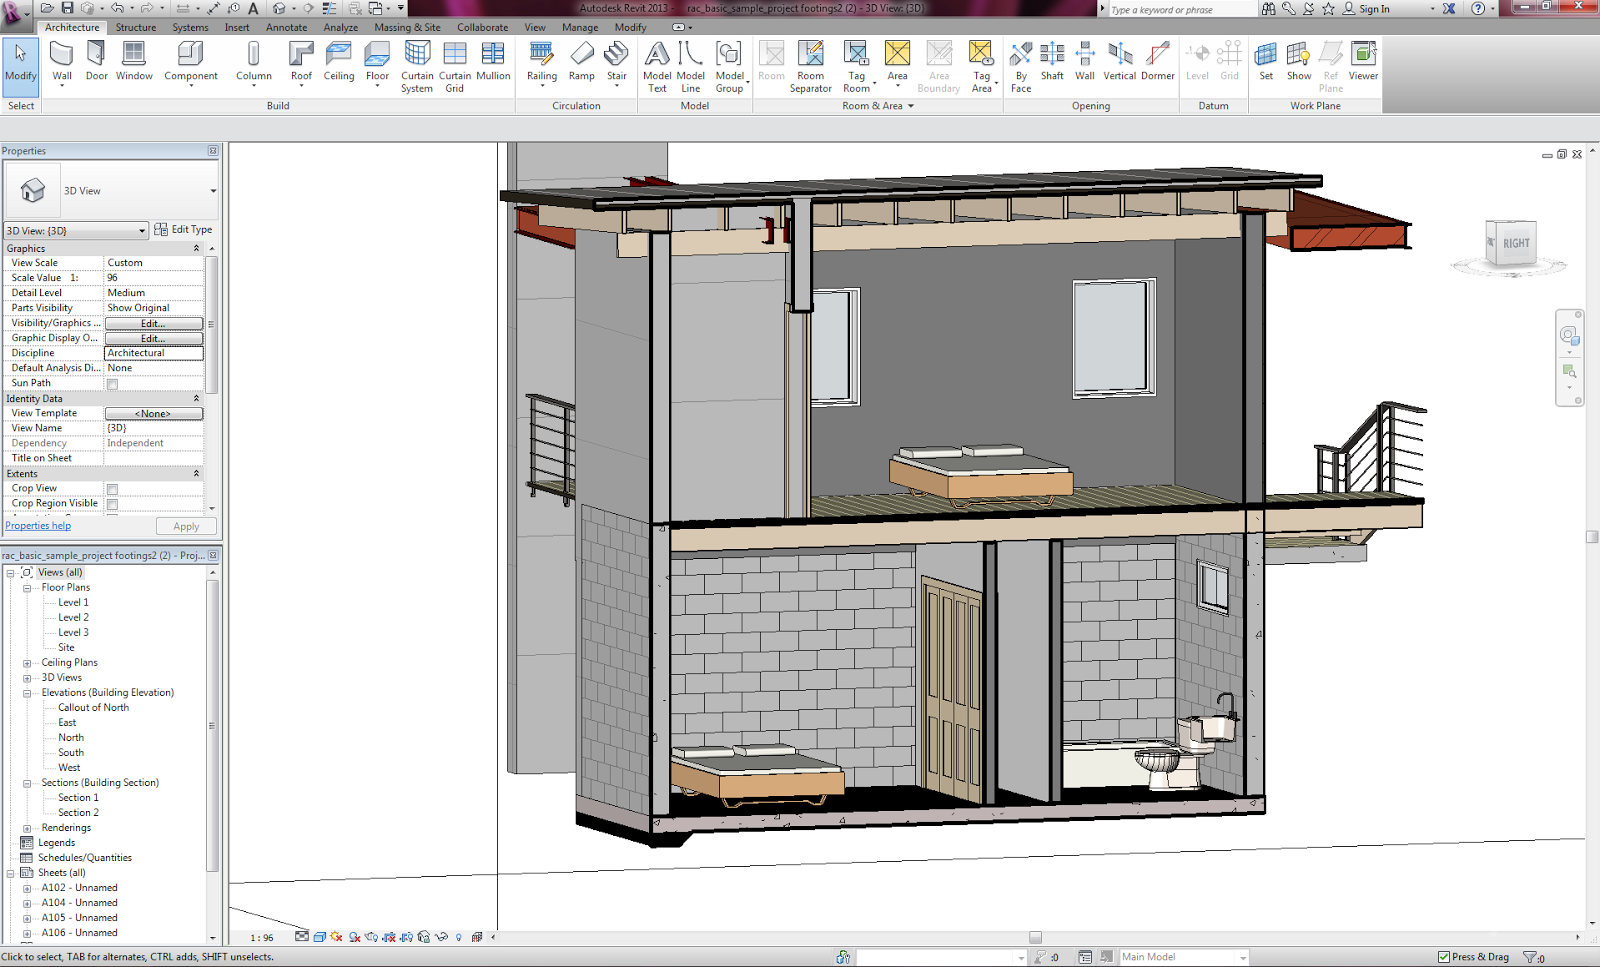The width and height of the screenshot is (1600, 967).
Task: Click the Railing tool
Action: pos(542,60)
